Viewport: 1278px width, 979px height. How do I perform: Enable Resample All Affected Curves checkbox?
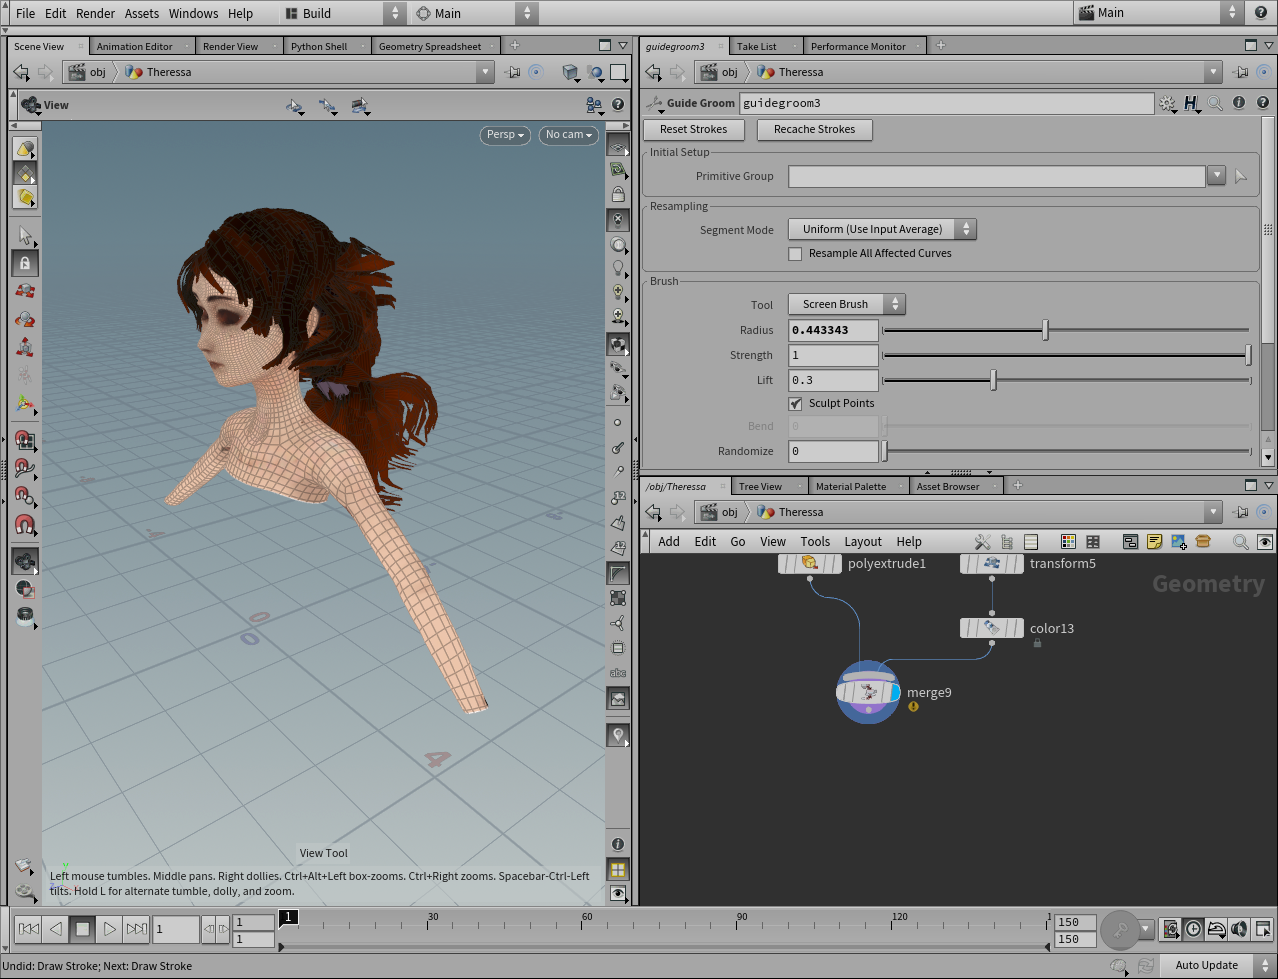point(795,254)
